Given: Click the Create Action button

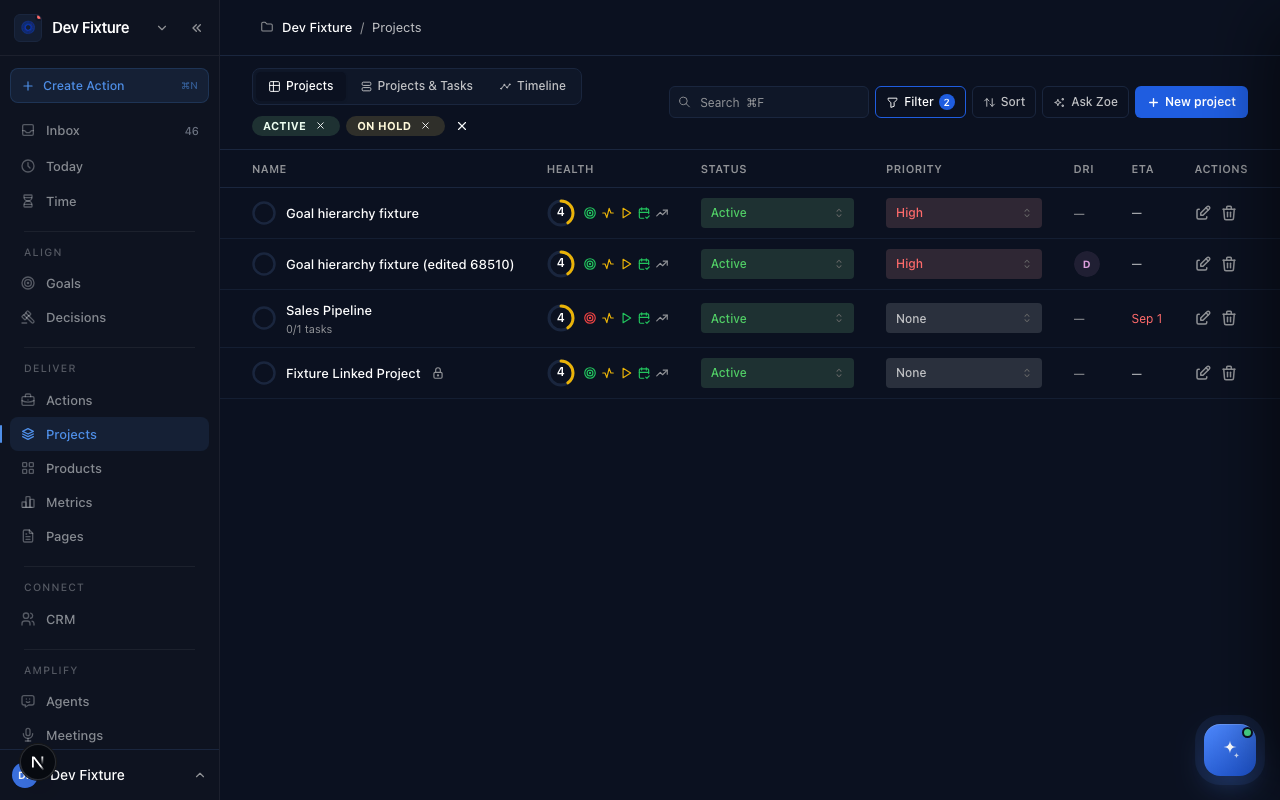Looking at the screenshot, I should pyautogui.click(x=109, y=86).
